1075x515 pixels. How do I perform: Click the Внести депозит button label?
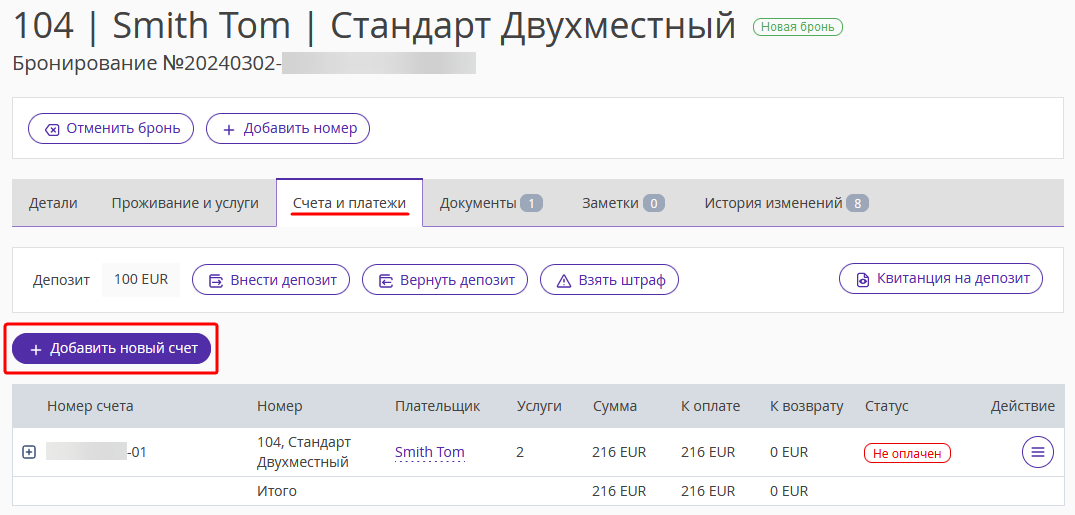tap(284, 280)
